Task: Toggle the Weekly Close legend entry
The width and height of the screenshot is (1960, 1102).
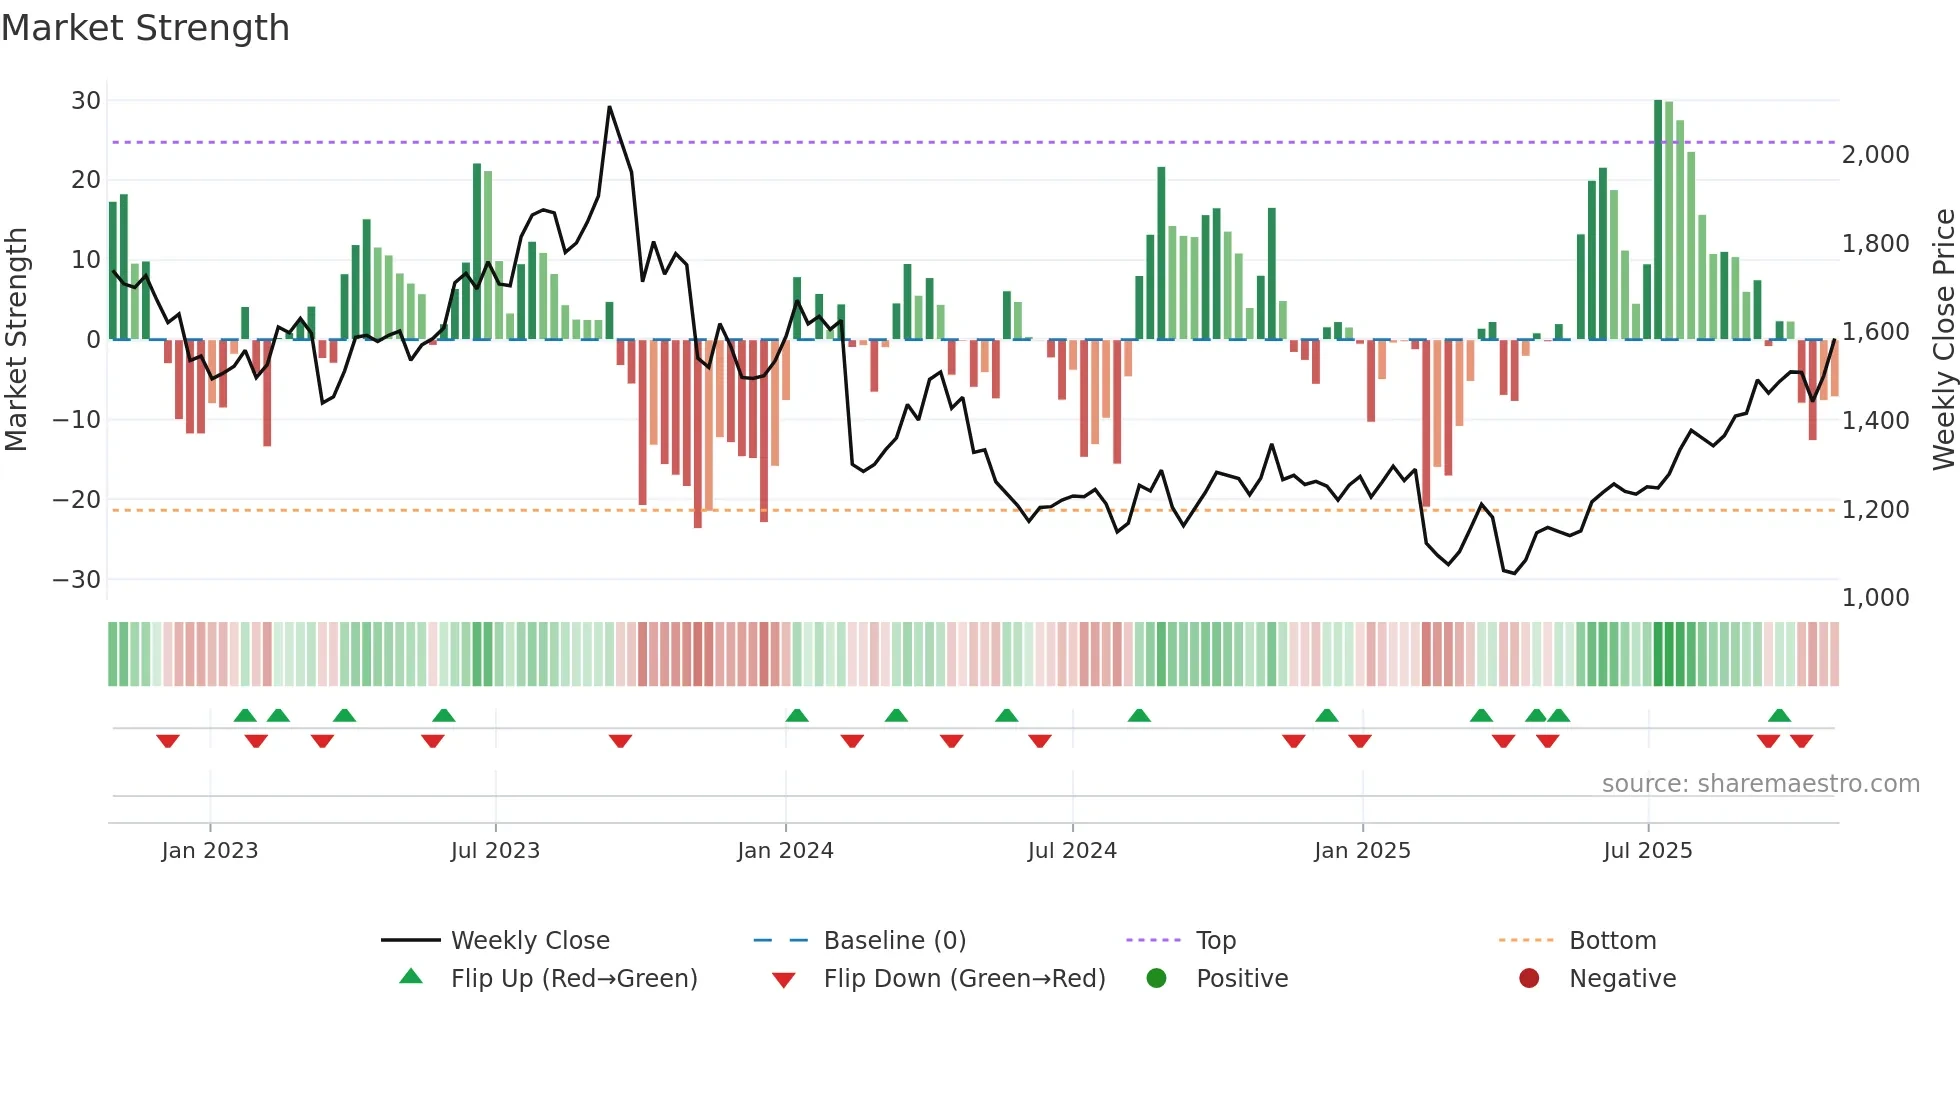Action: (529, 941)
